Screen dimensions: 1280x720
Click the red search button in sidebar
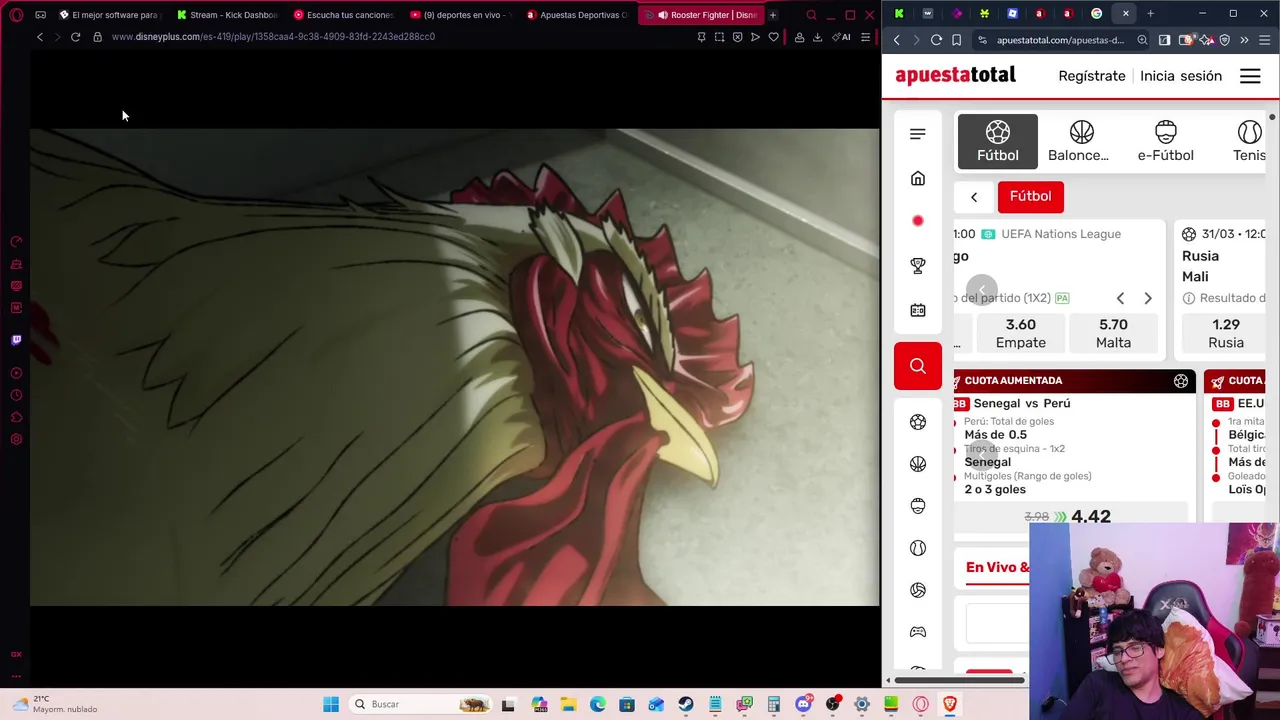[x=918, y=366]
